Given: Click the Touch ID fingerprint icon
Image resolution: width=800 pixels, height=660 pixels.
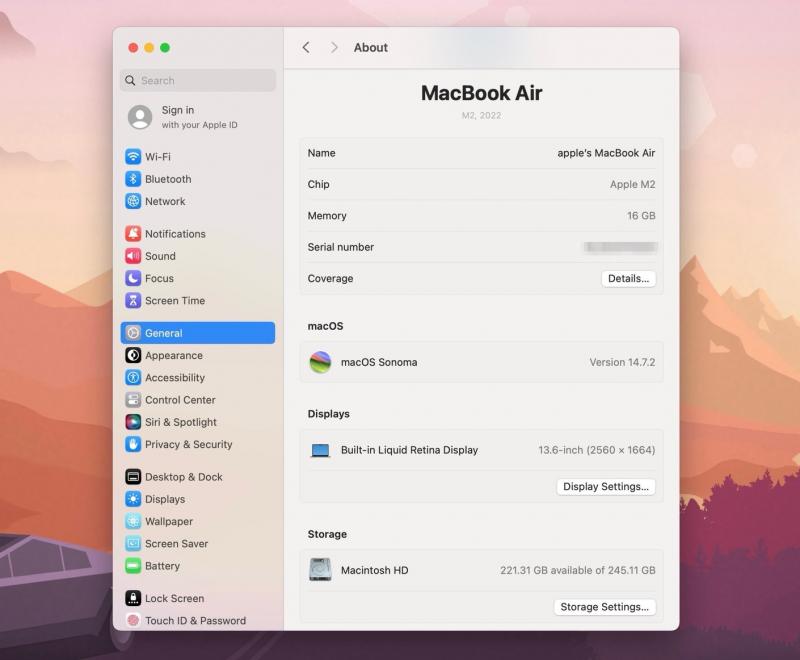Looking at the screenshot, I should [133, 621].
